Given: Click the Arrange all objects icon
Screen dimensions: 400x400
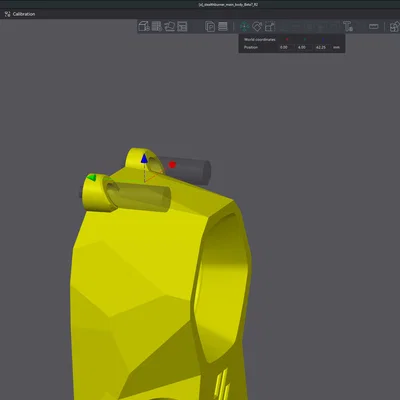Looking at the screenshot, I should click(182, 26).
